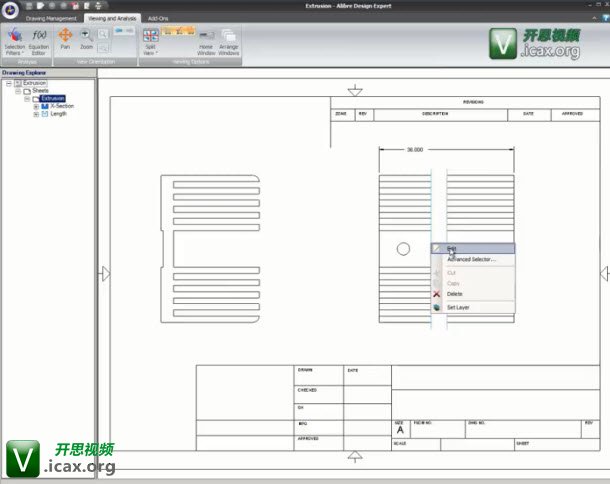Choose Set Layer in context menu
Screen dimensions: 610x484
click(x=458, y=307)
